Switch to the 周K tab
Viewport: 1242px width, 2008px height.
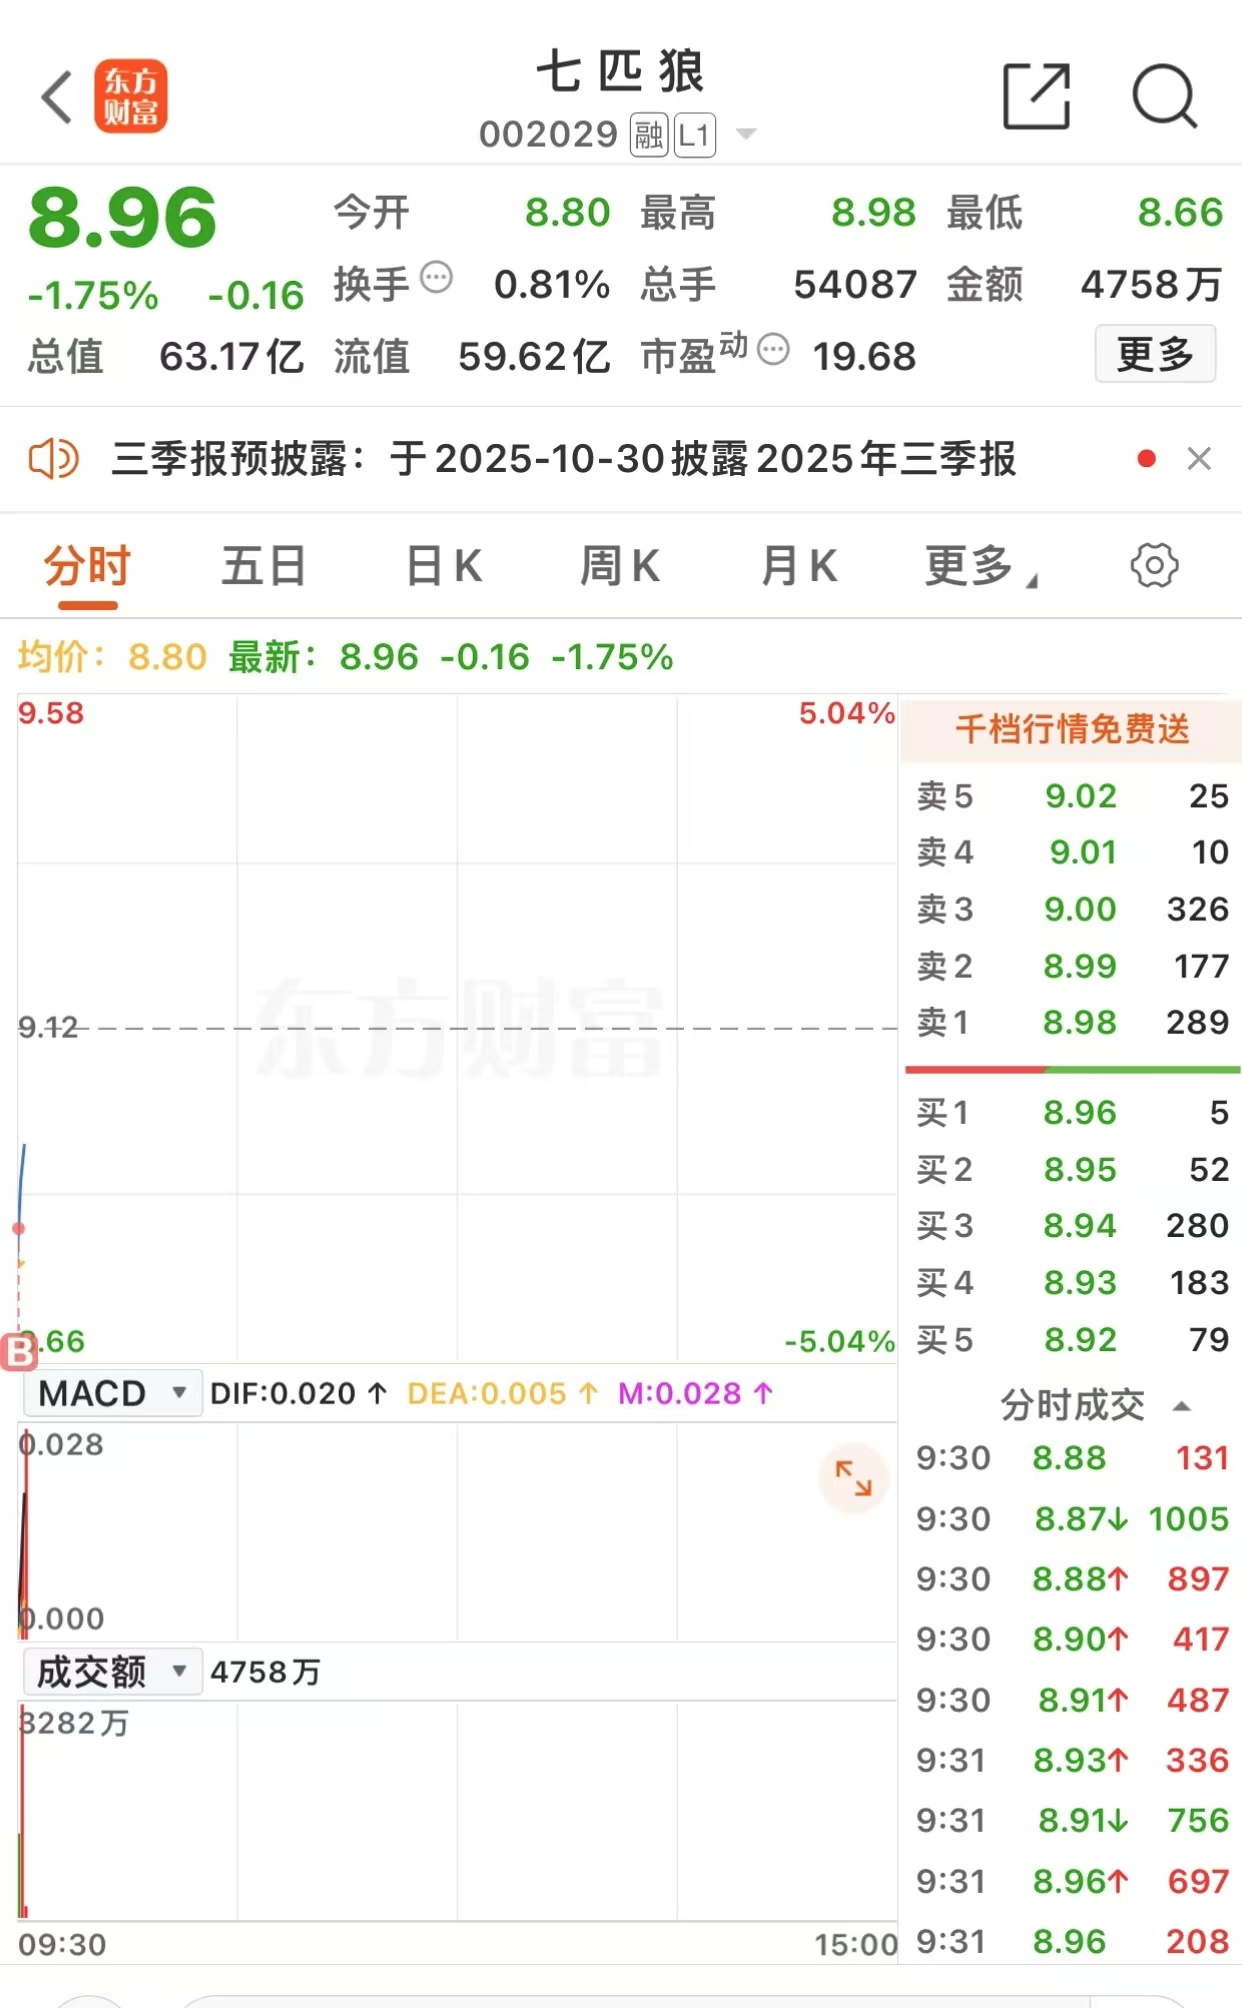tap(620, 566)
